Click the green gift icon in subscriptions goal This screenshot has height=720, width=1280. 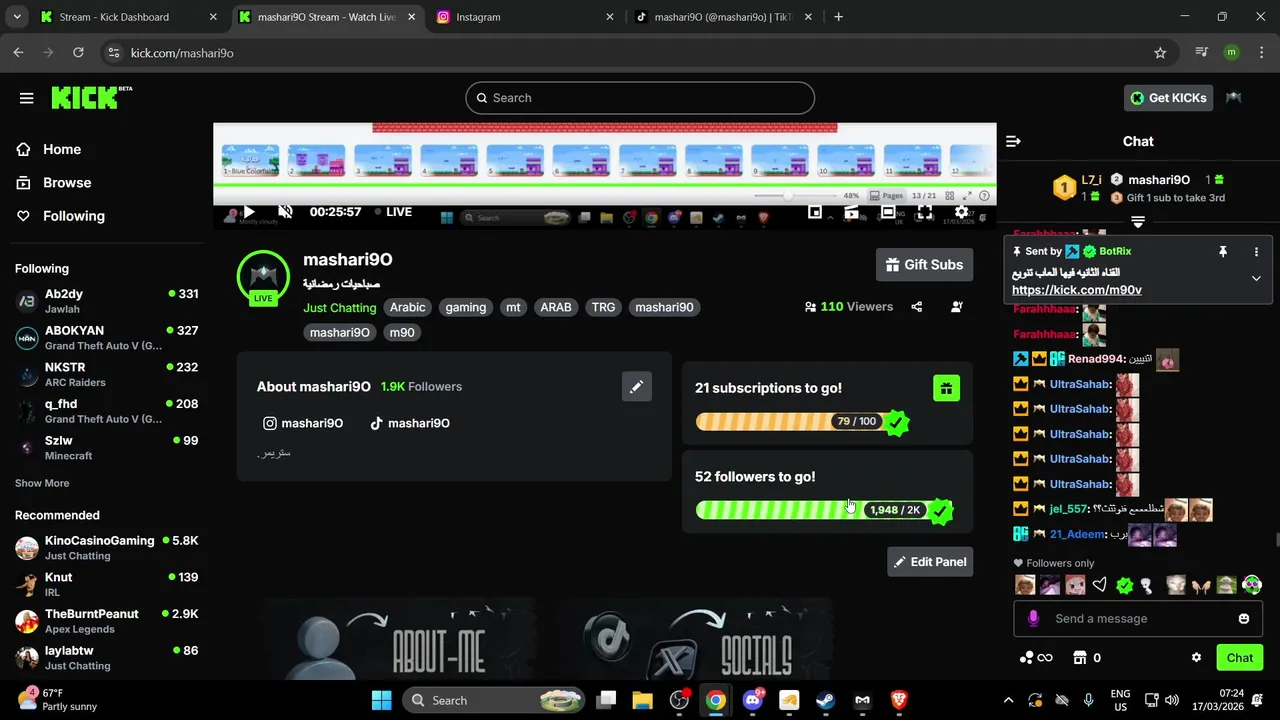(947, 388)
